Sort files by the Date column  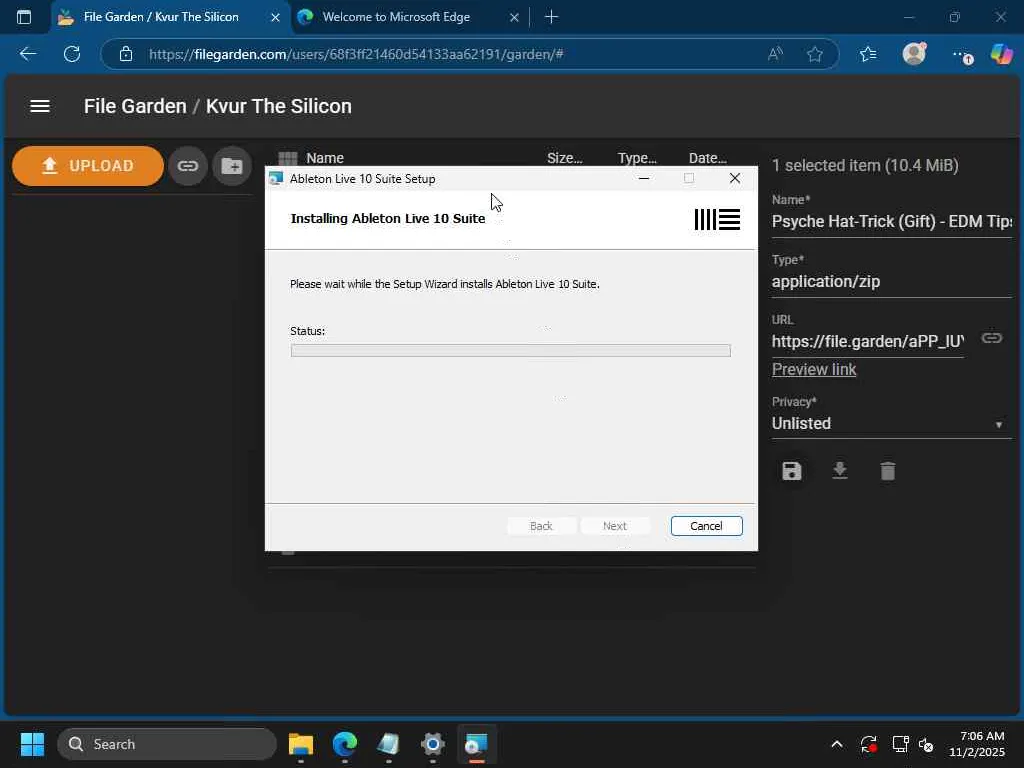(x=707, y=158)
